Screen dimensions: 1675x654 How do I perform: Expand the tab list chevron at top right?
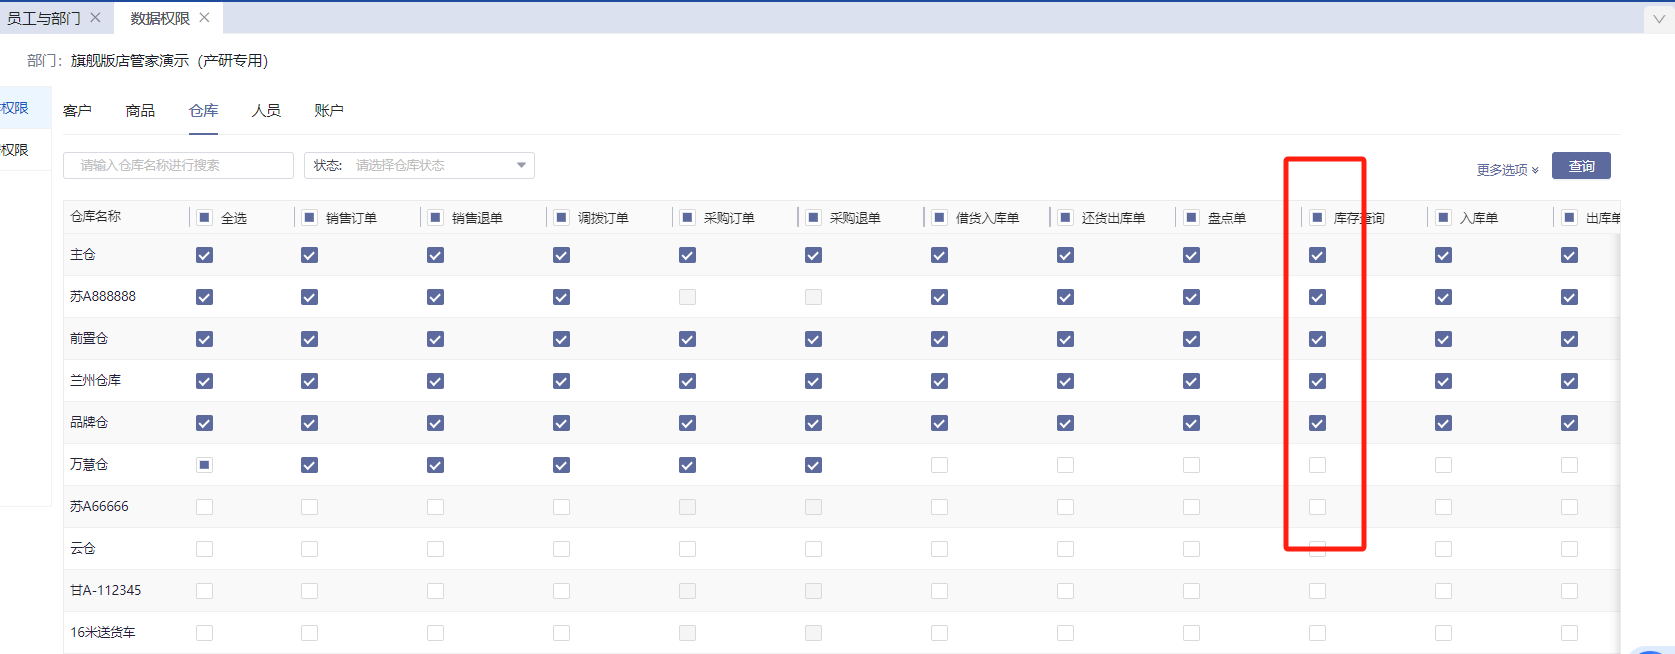(1659, 19)
